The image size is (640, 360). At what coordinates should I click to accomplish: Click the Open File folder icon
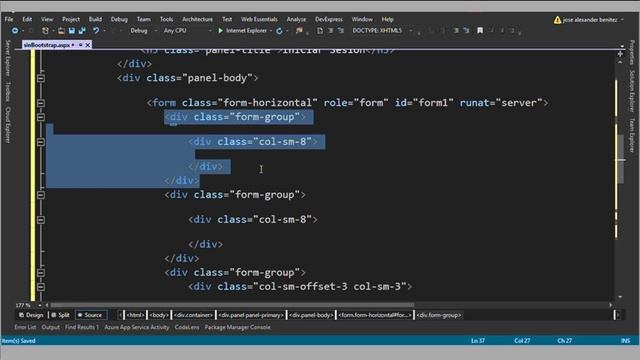61,31
